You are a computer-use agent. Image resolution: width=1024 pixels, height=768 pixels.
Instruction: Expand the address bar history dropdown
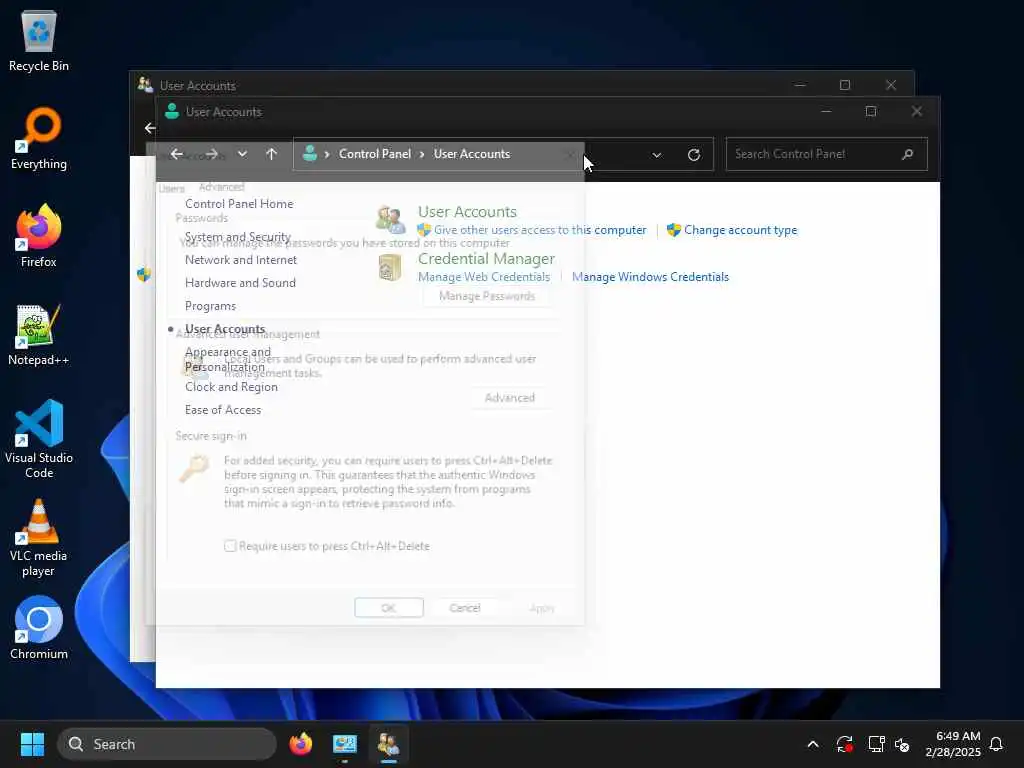click(657, 155)
